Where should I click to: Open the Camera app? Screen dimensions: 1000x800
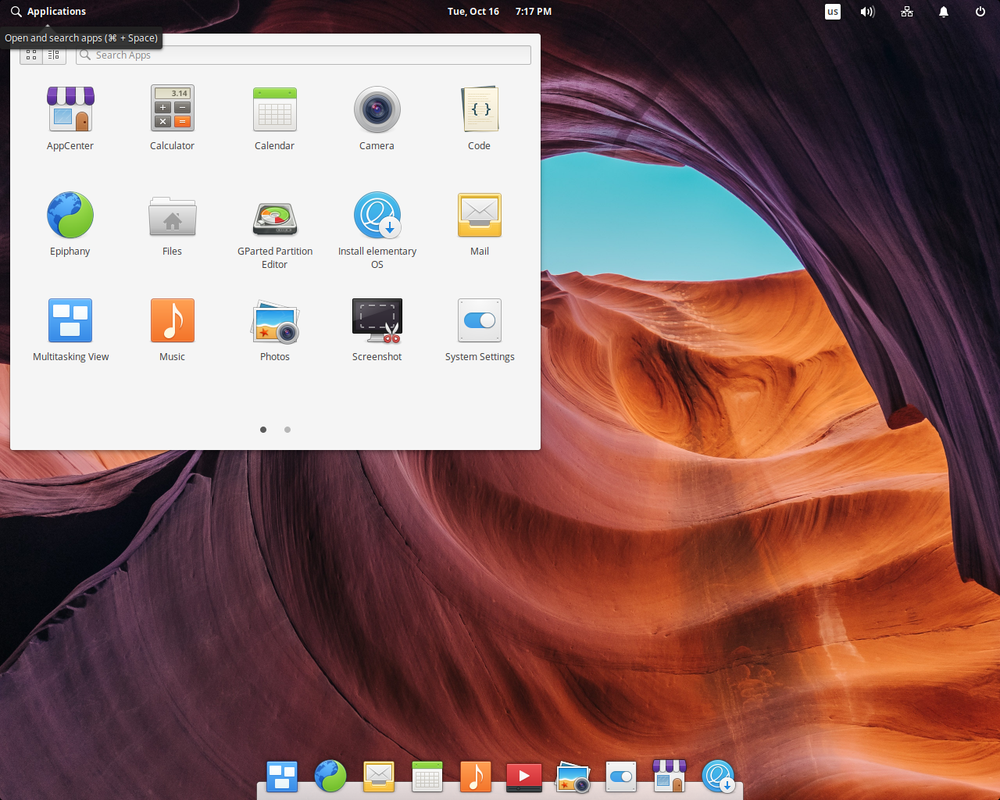tap(377, 109)
